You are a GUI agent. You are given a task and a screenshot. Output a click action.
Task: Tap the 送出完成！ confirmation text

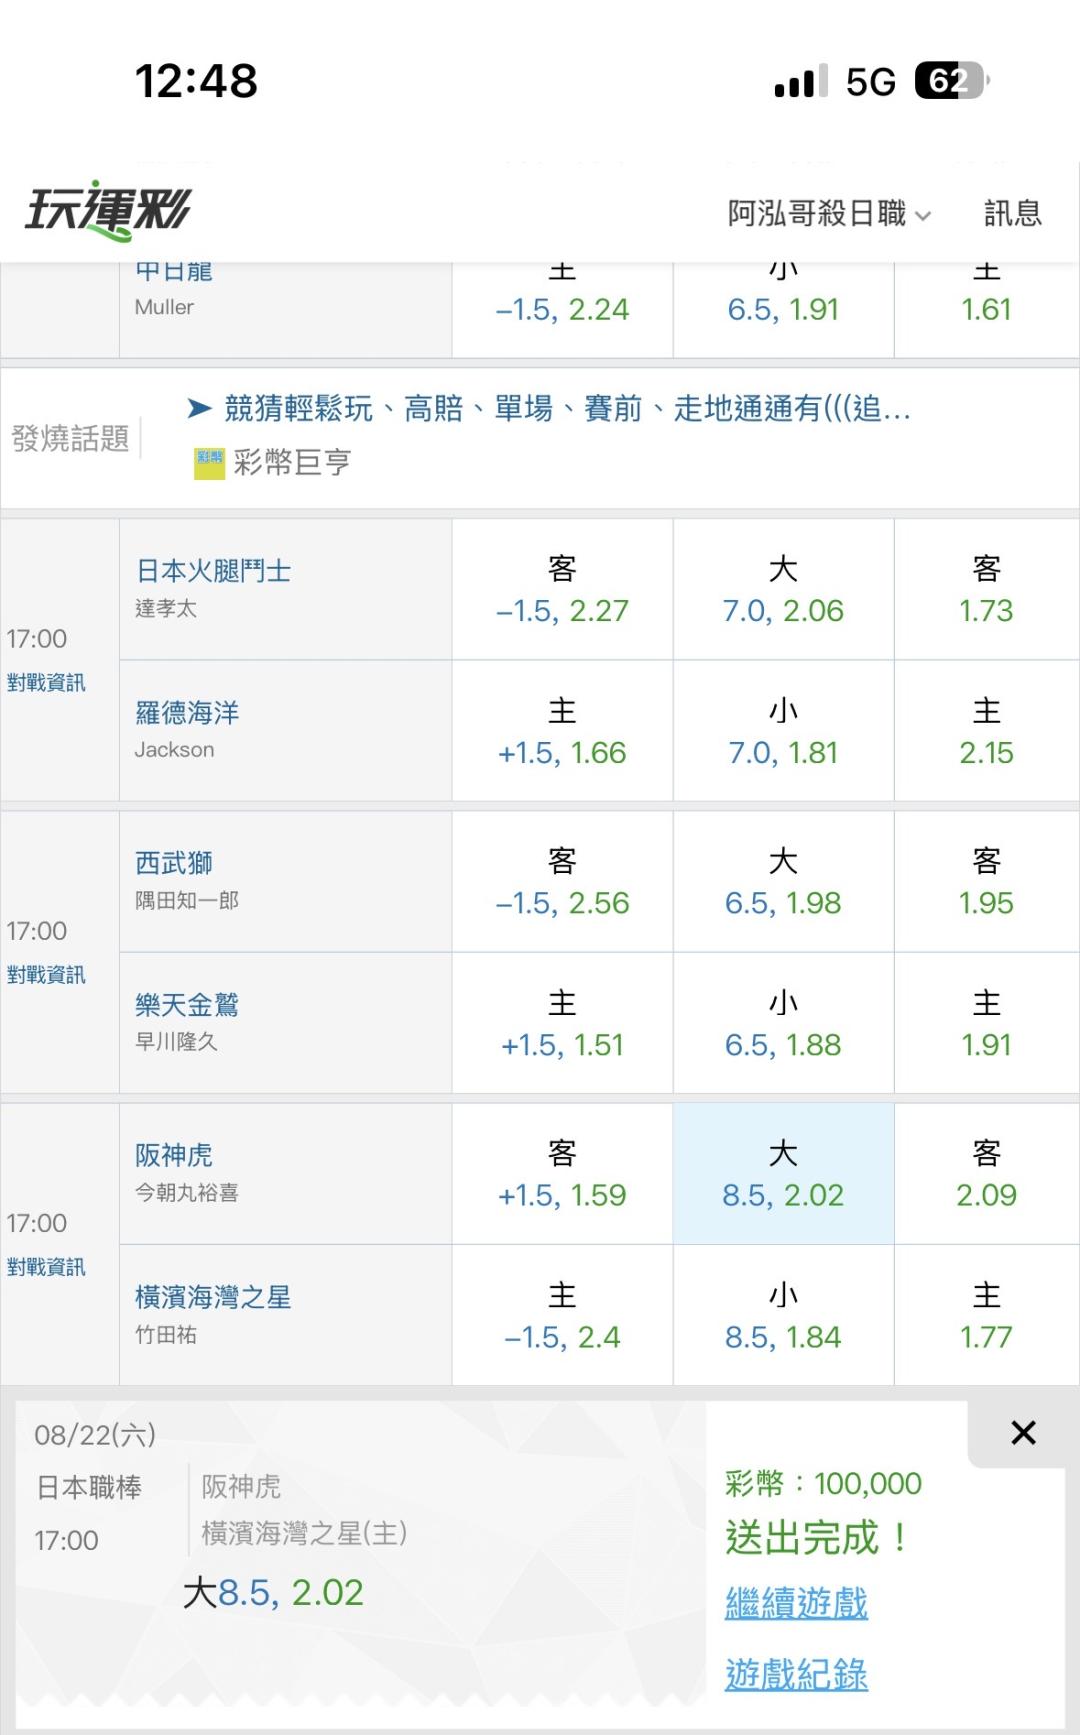(819, 1538)
